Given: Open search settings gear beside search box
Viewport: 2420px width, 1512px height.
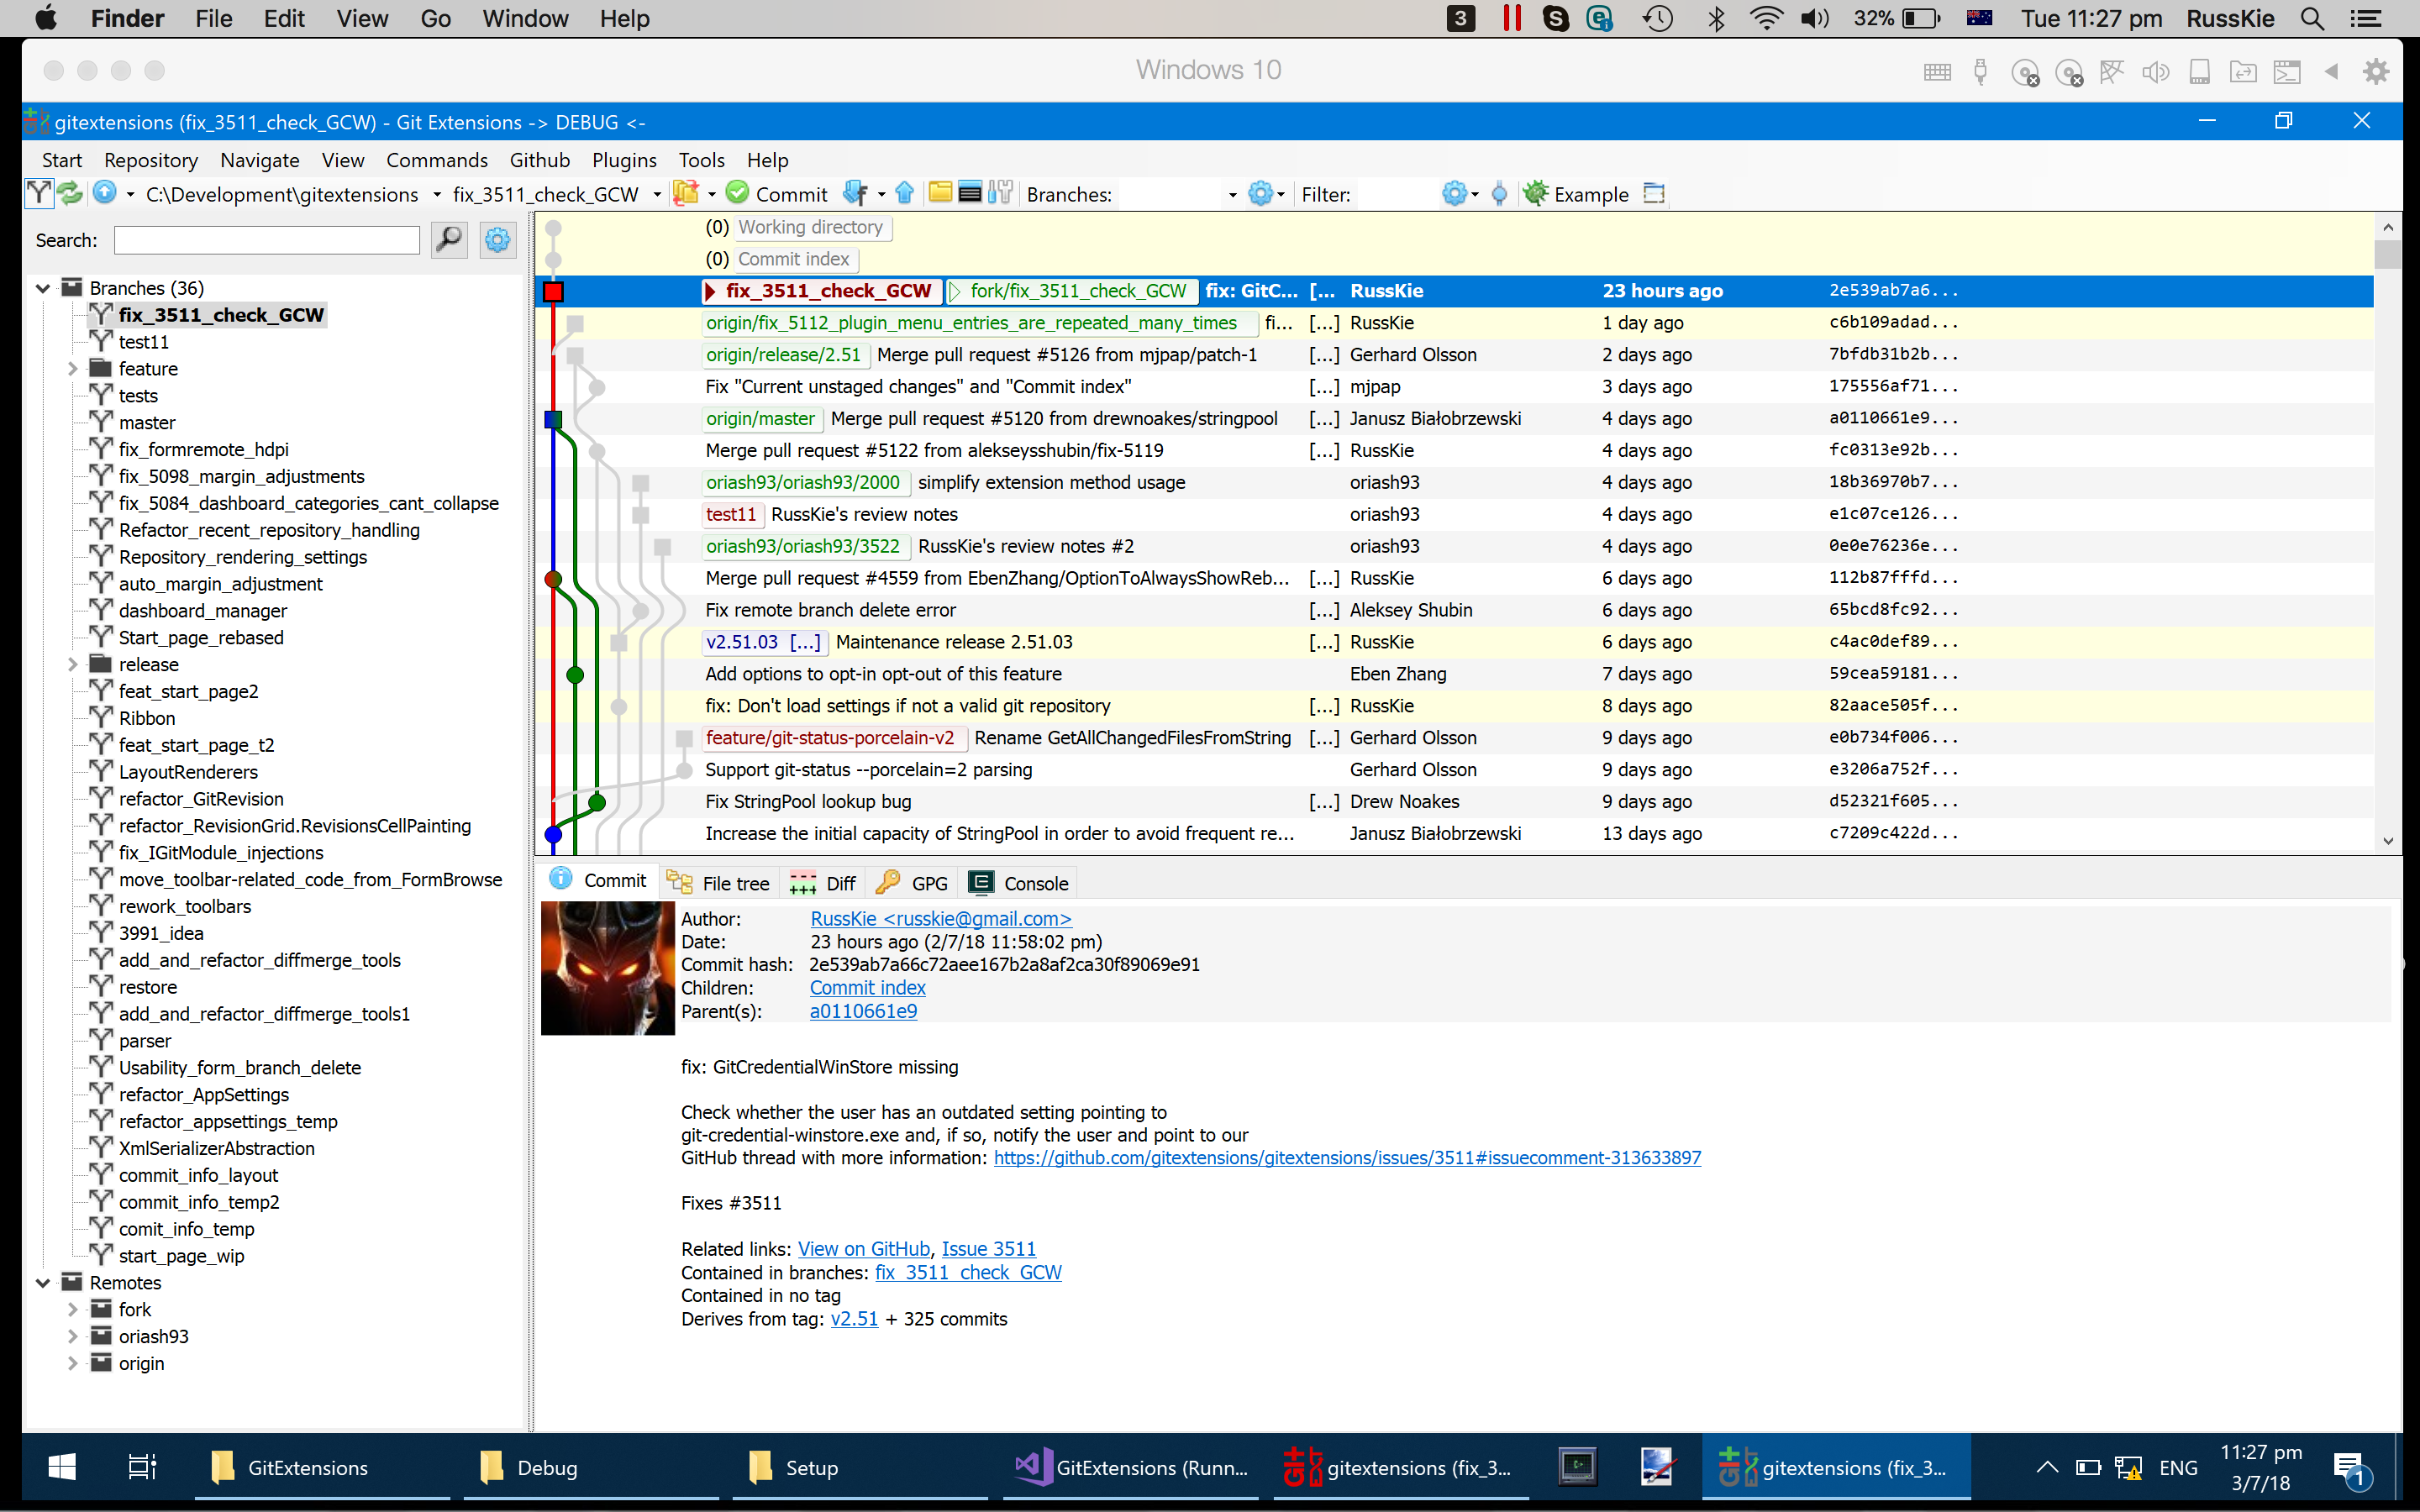Looking at the screenshot, I should tap(497, 240).
